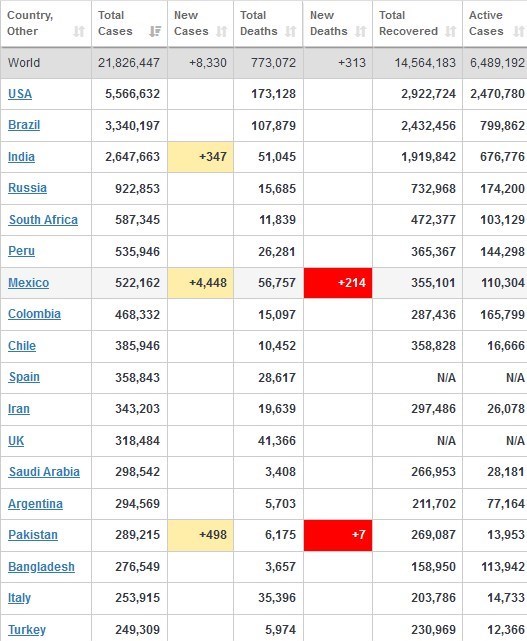The height and width of the screenshot is (641, 527).
Task: Sort by Total Recovered arrow icon
Action: 450,31
